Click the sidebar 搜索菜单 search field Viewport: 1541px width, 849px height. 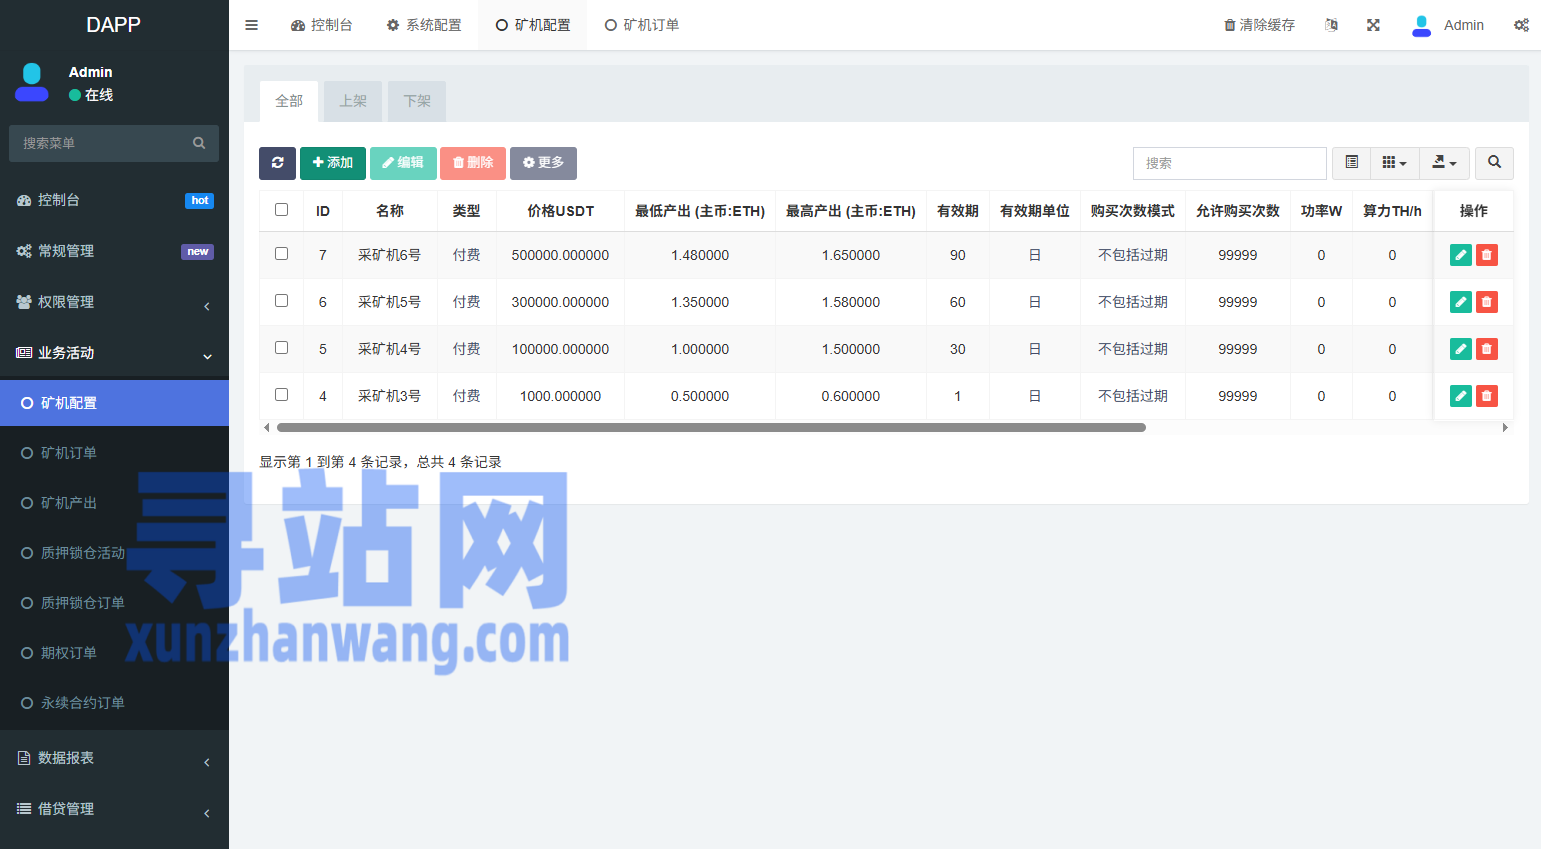[x=104, y=143]
